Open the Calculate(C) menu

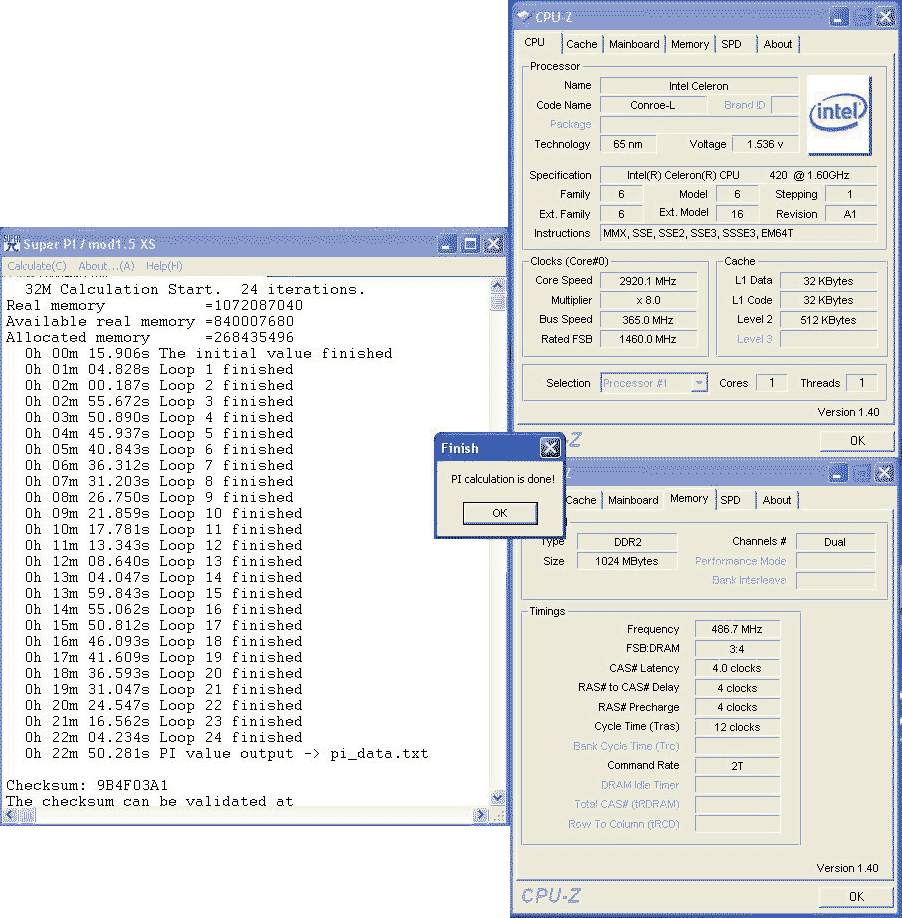37,266
